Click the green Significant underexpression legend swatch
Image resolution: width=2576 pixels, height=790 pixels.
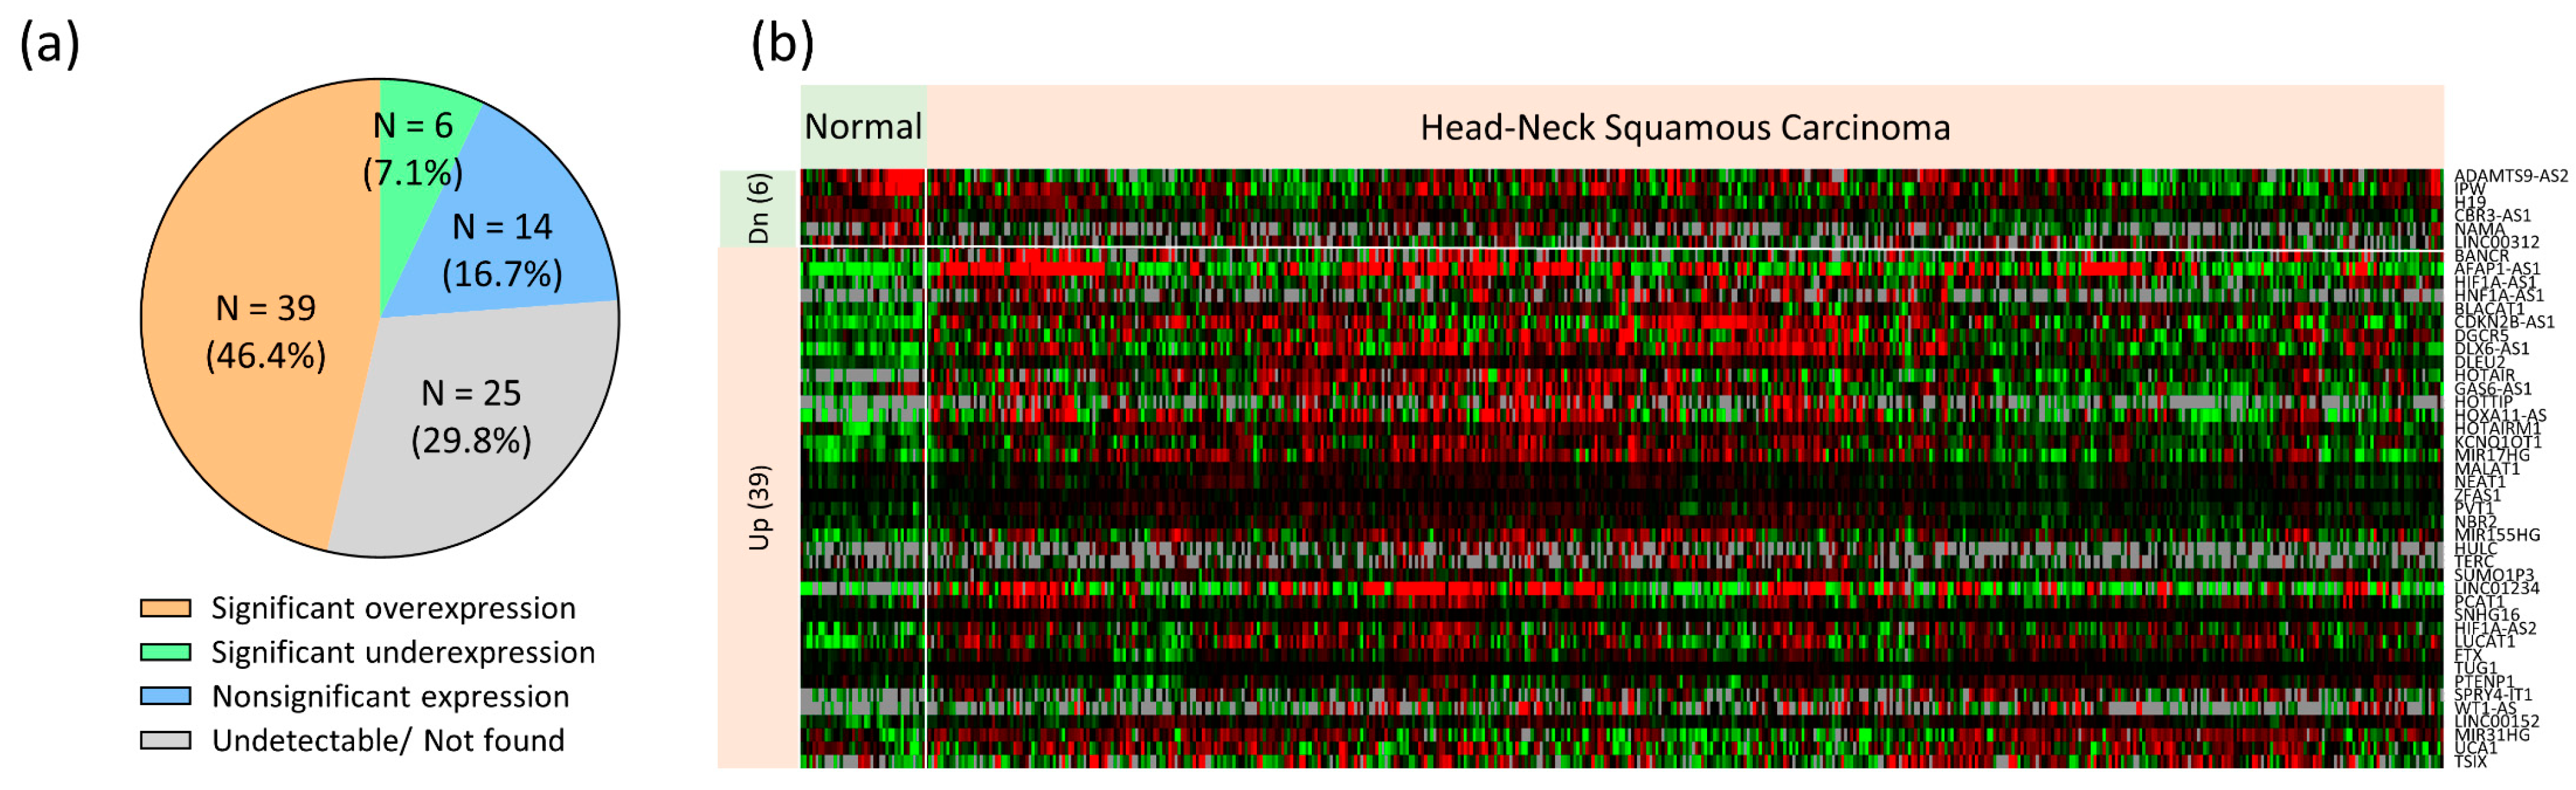point(165,652)
